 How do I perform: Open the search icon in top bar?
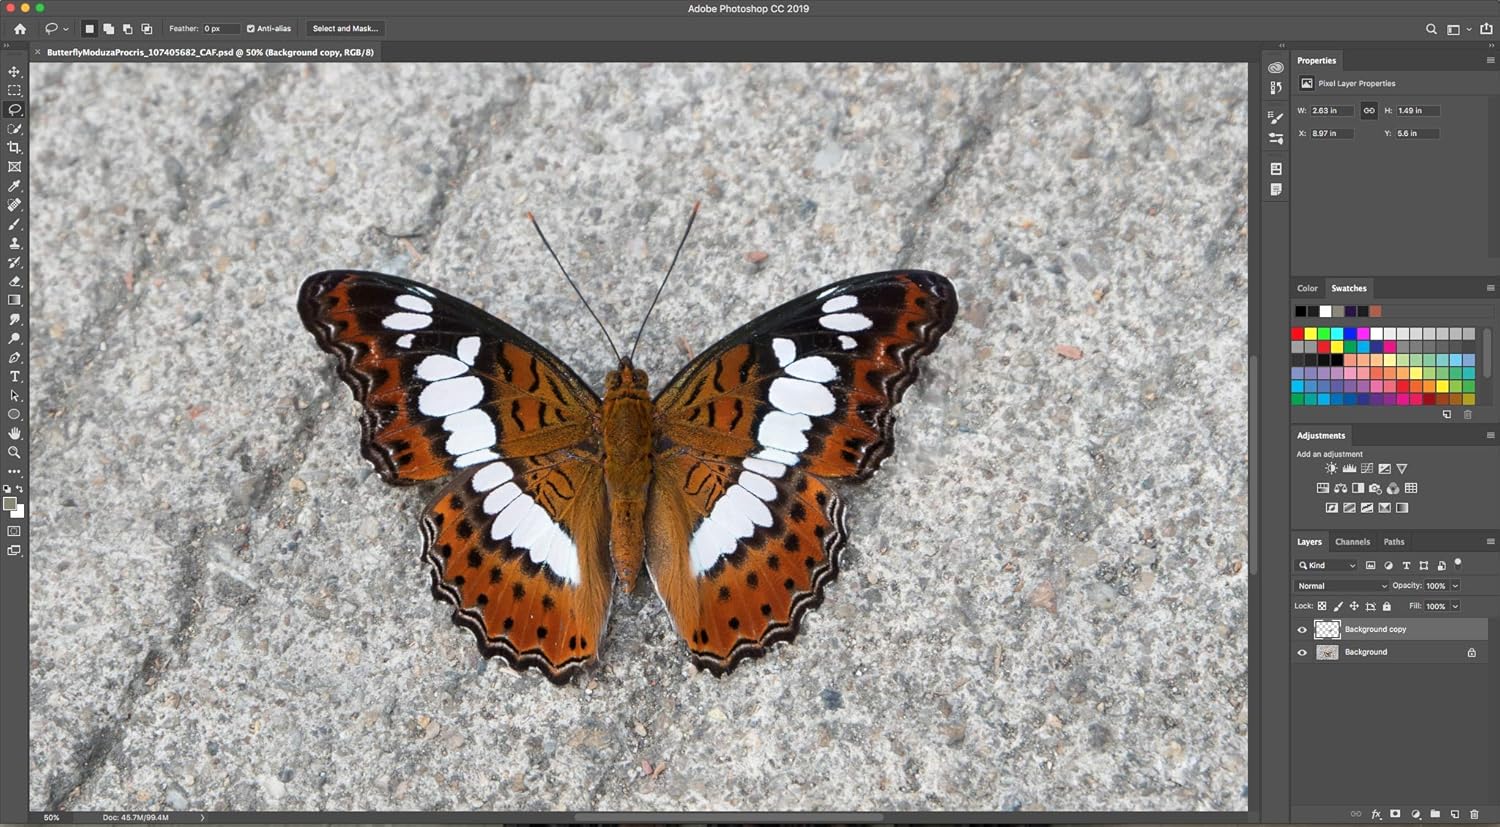pos(1431,29)
